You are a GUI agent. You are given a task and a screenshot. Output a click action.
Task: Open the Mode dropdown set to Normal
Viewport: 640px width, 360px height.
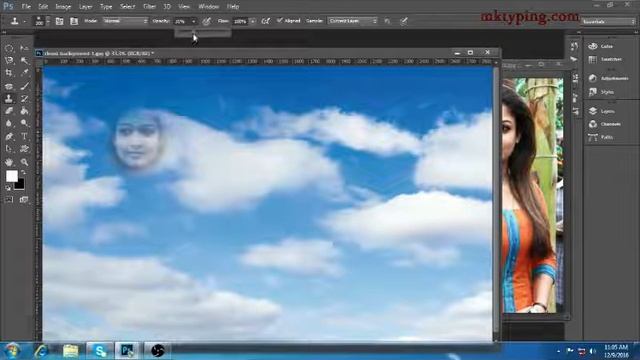[125, 21]
